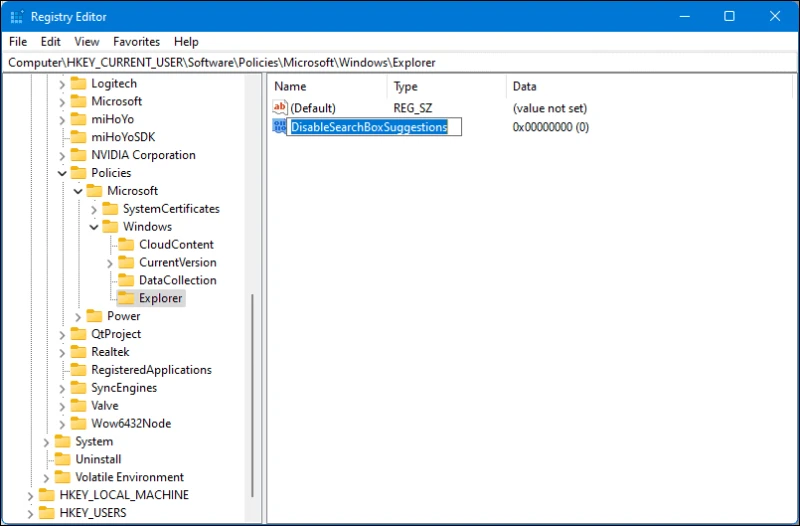Open the Help menu
The height and width of the screenshot is (526, 800).
coord(186,42)
